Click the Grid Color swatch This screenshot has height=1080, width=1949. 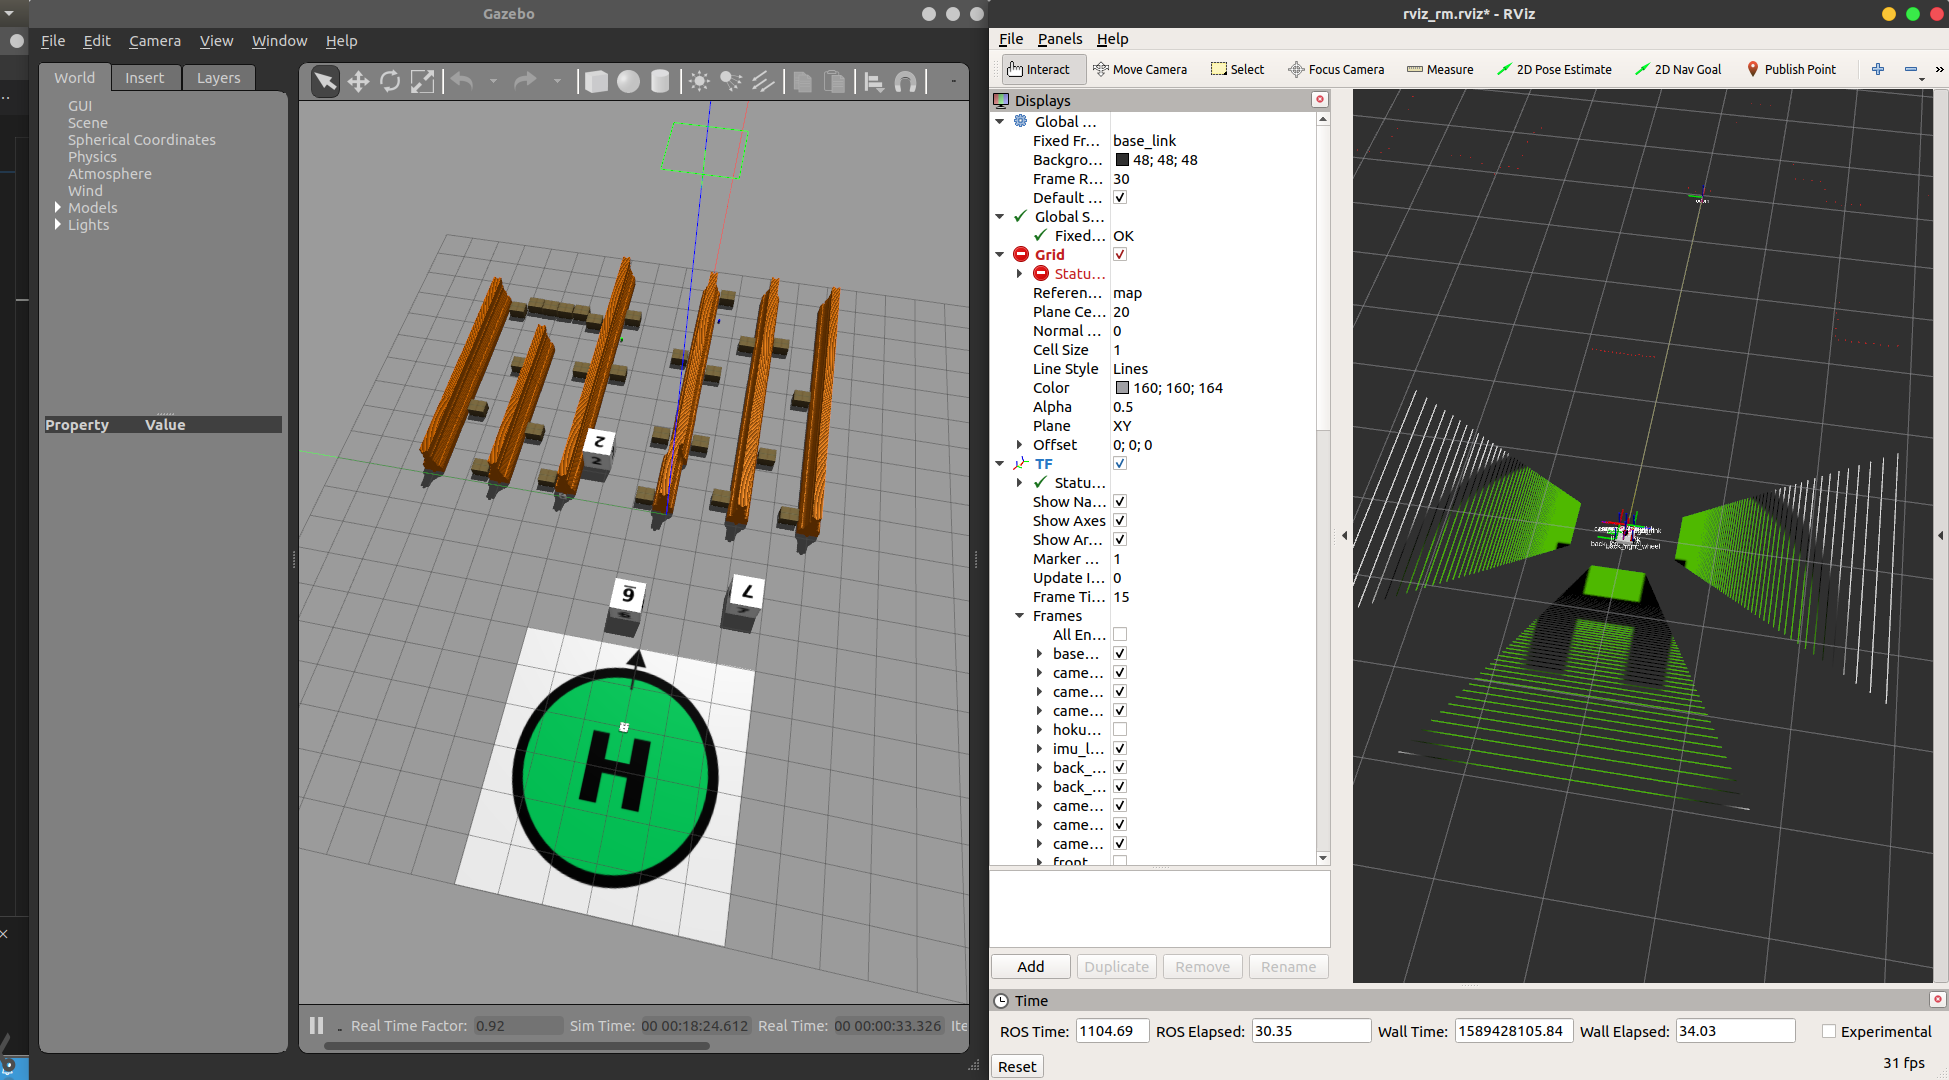pyautogui.click(x=1122, y=388)
